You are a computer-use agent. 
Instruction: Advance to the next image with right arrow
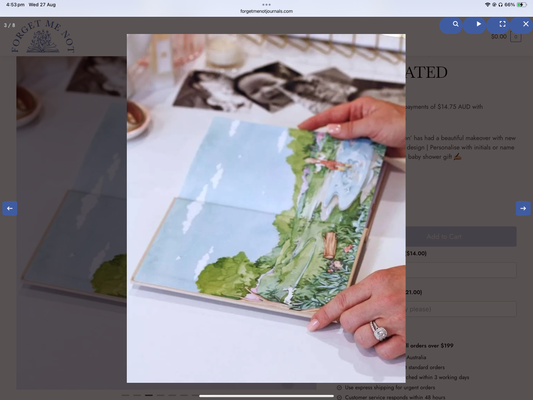tap(523, 208)
